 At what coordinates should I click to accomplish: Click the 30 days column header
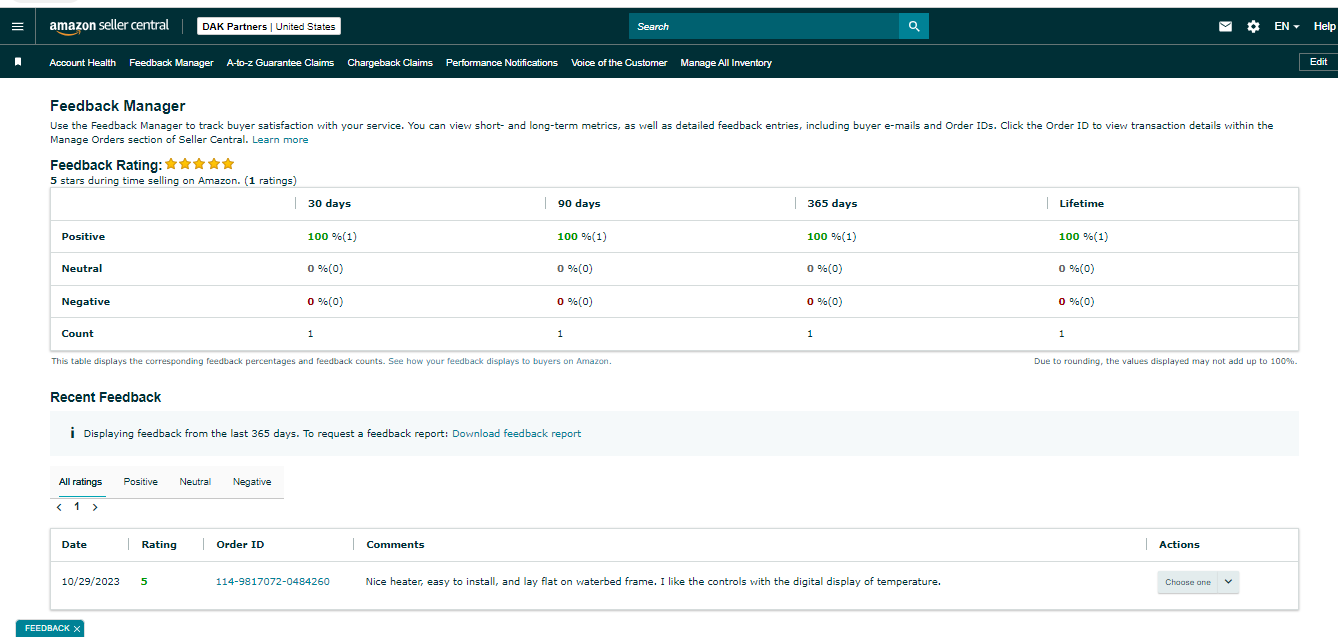tap(329, 203)
